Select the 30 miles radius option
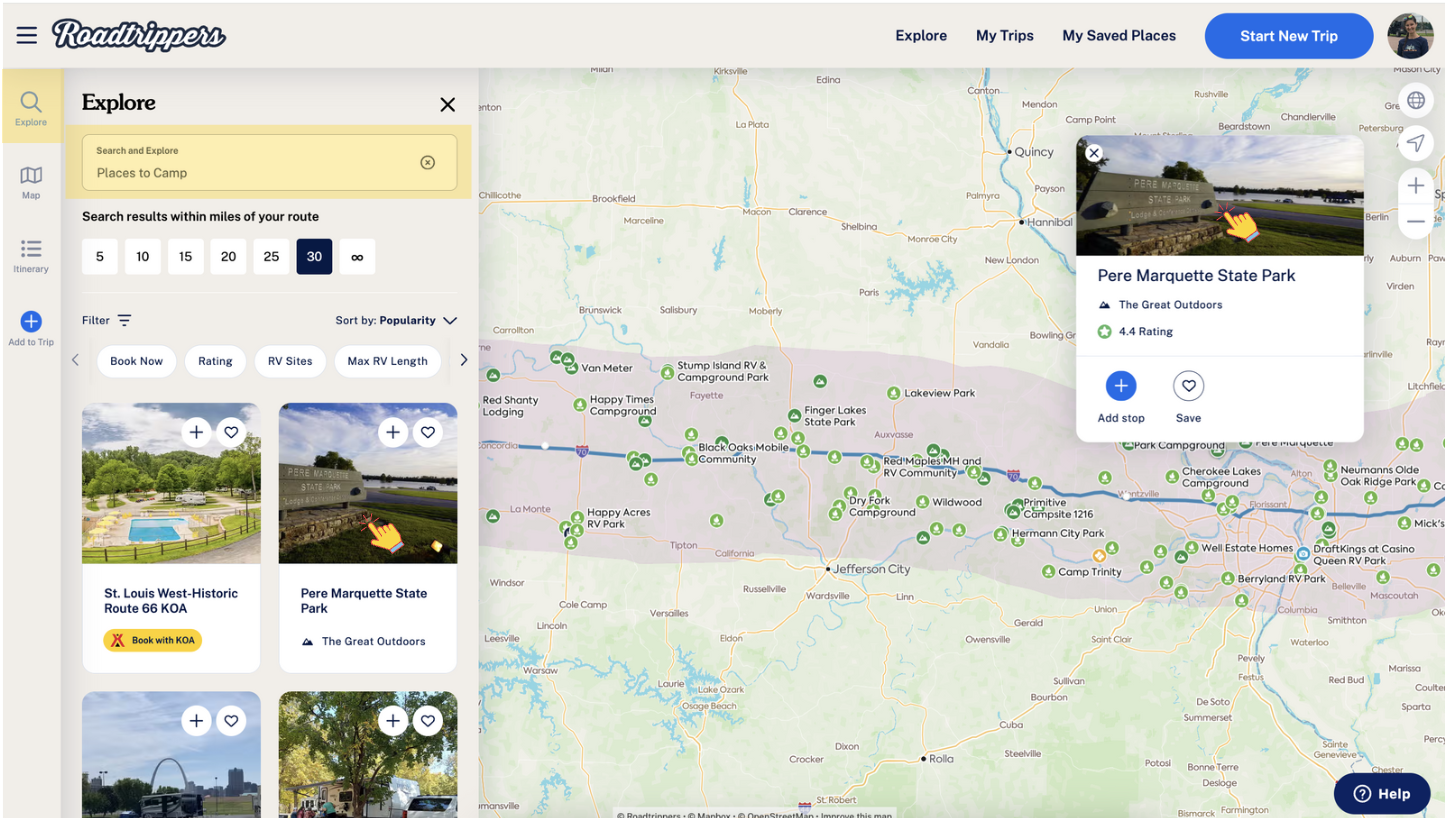 (x=314, y=257)
